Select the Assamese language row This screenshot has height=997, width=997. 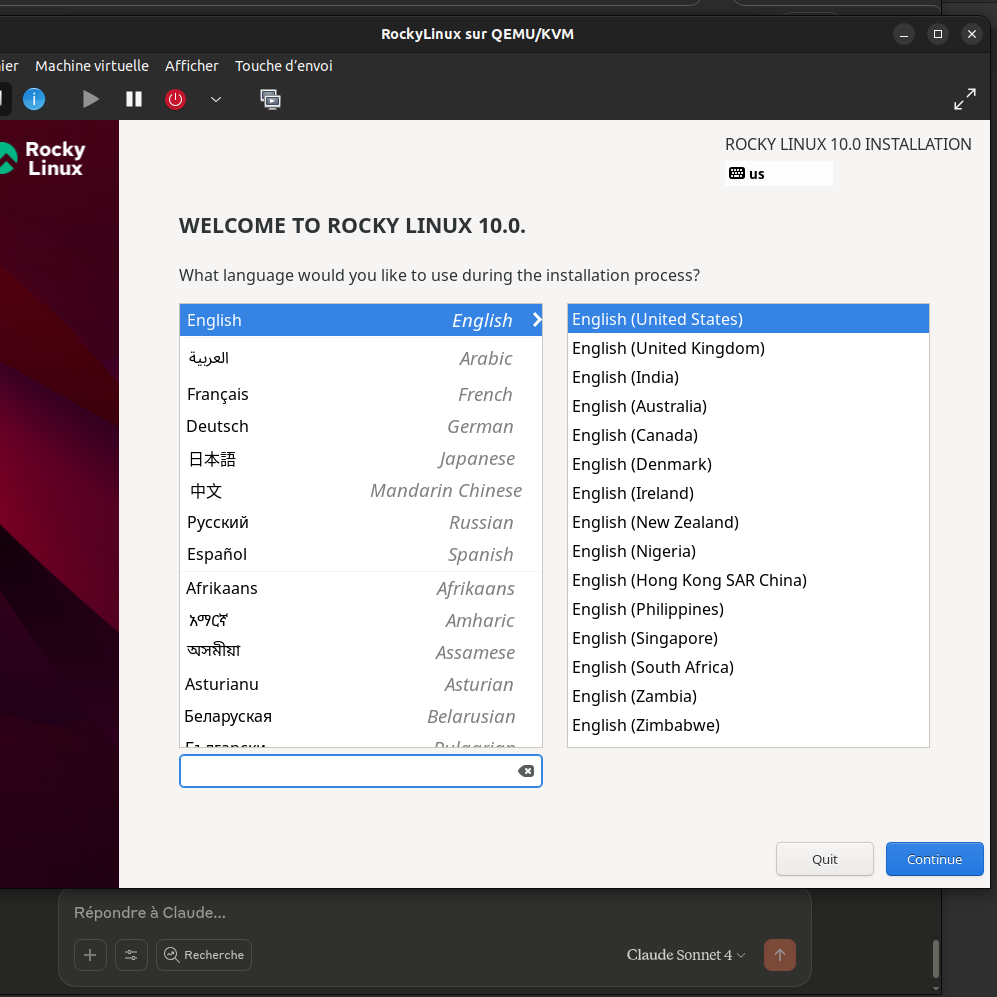point(361,652)
